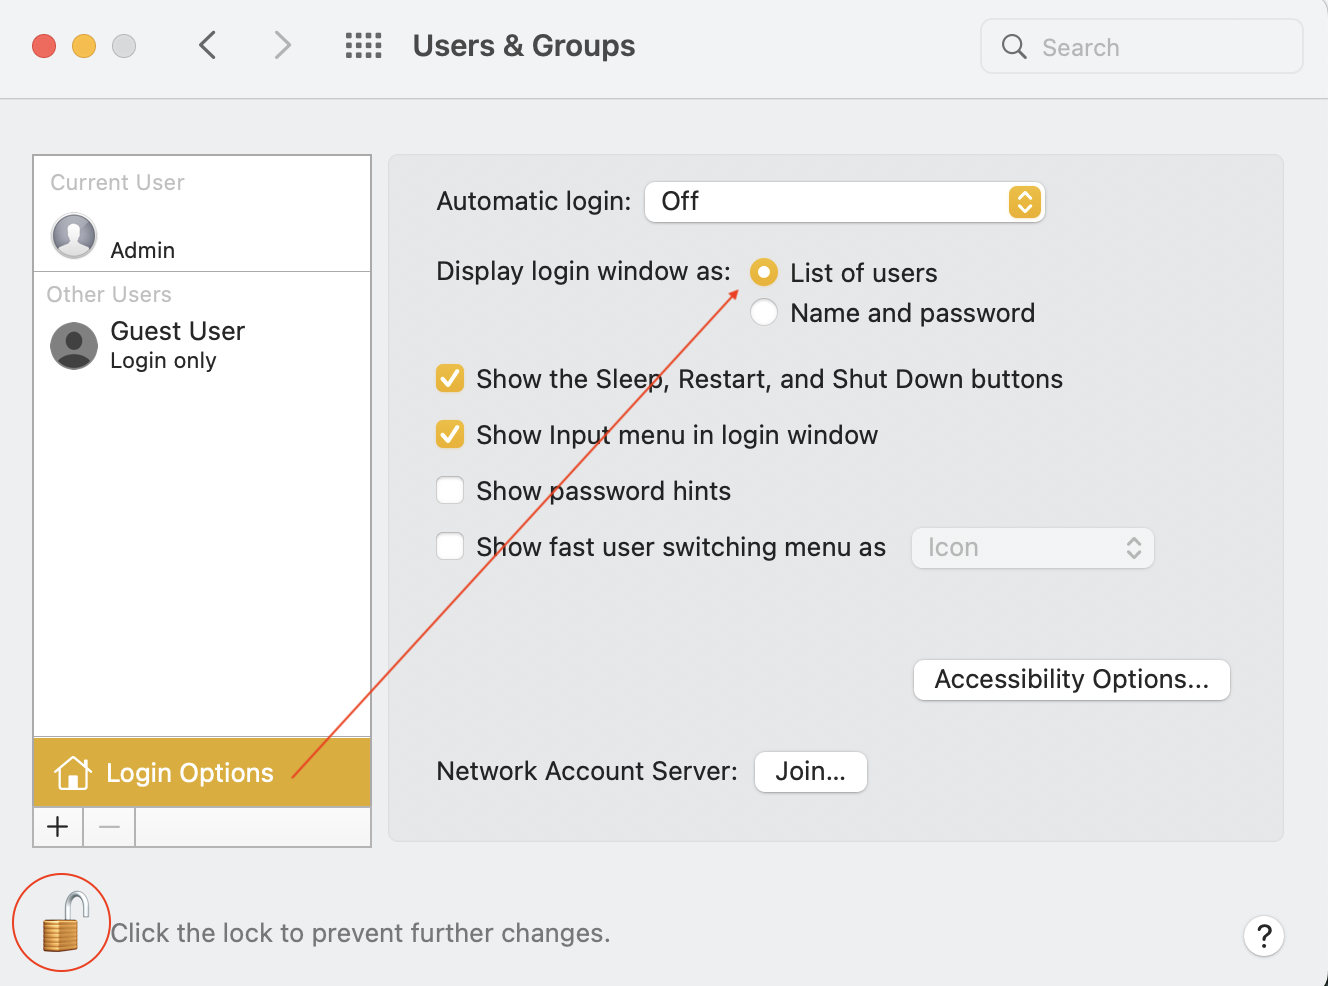1328x986 pixels.
Task: Select List of users radio option
Action: click(x=764, y=272)
